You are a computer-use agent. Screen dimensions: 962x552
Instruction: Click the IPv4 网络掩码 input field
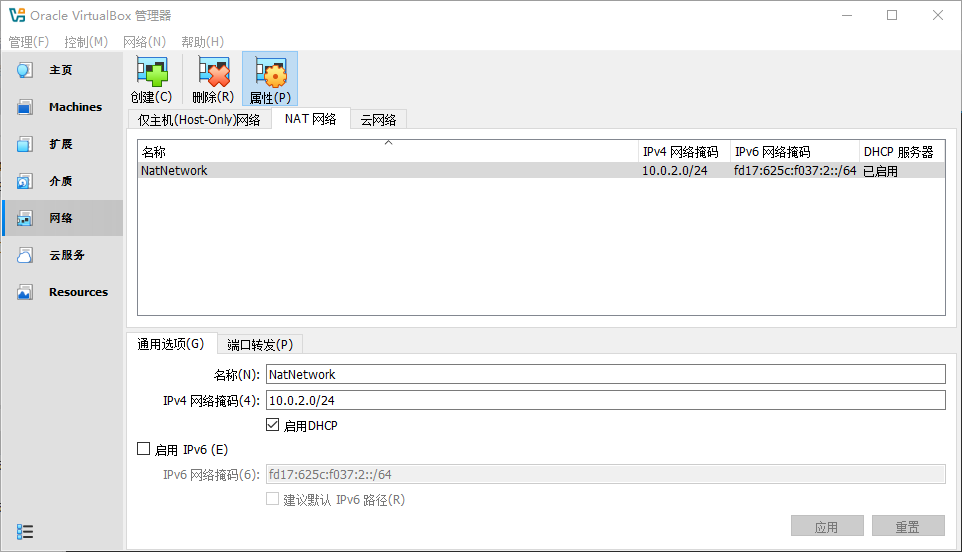pyautogui.click(x=606, y=401)
